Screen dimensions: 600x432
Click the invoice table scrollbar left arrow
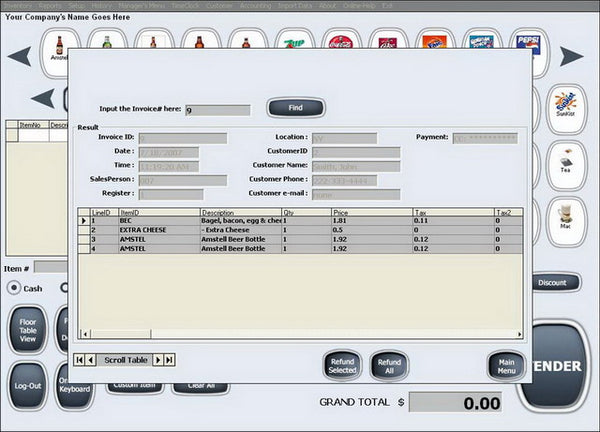click(85, 334)
